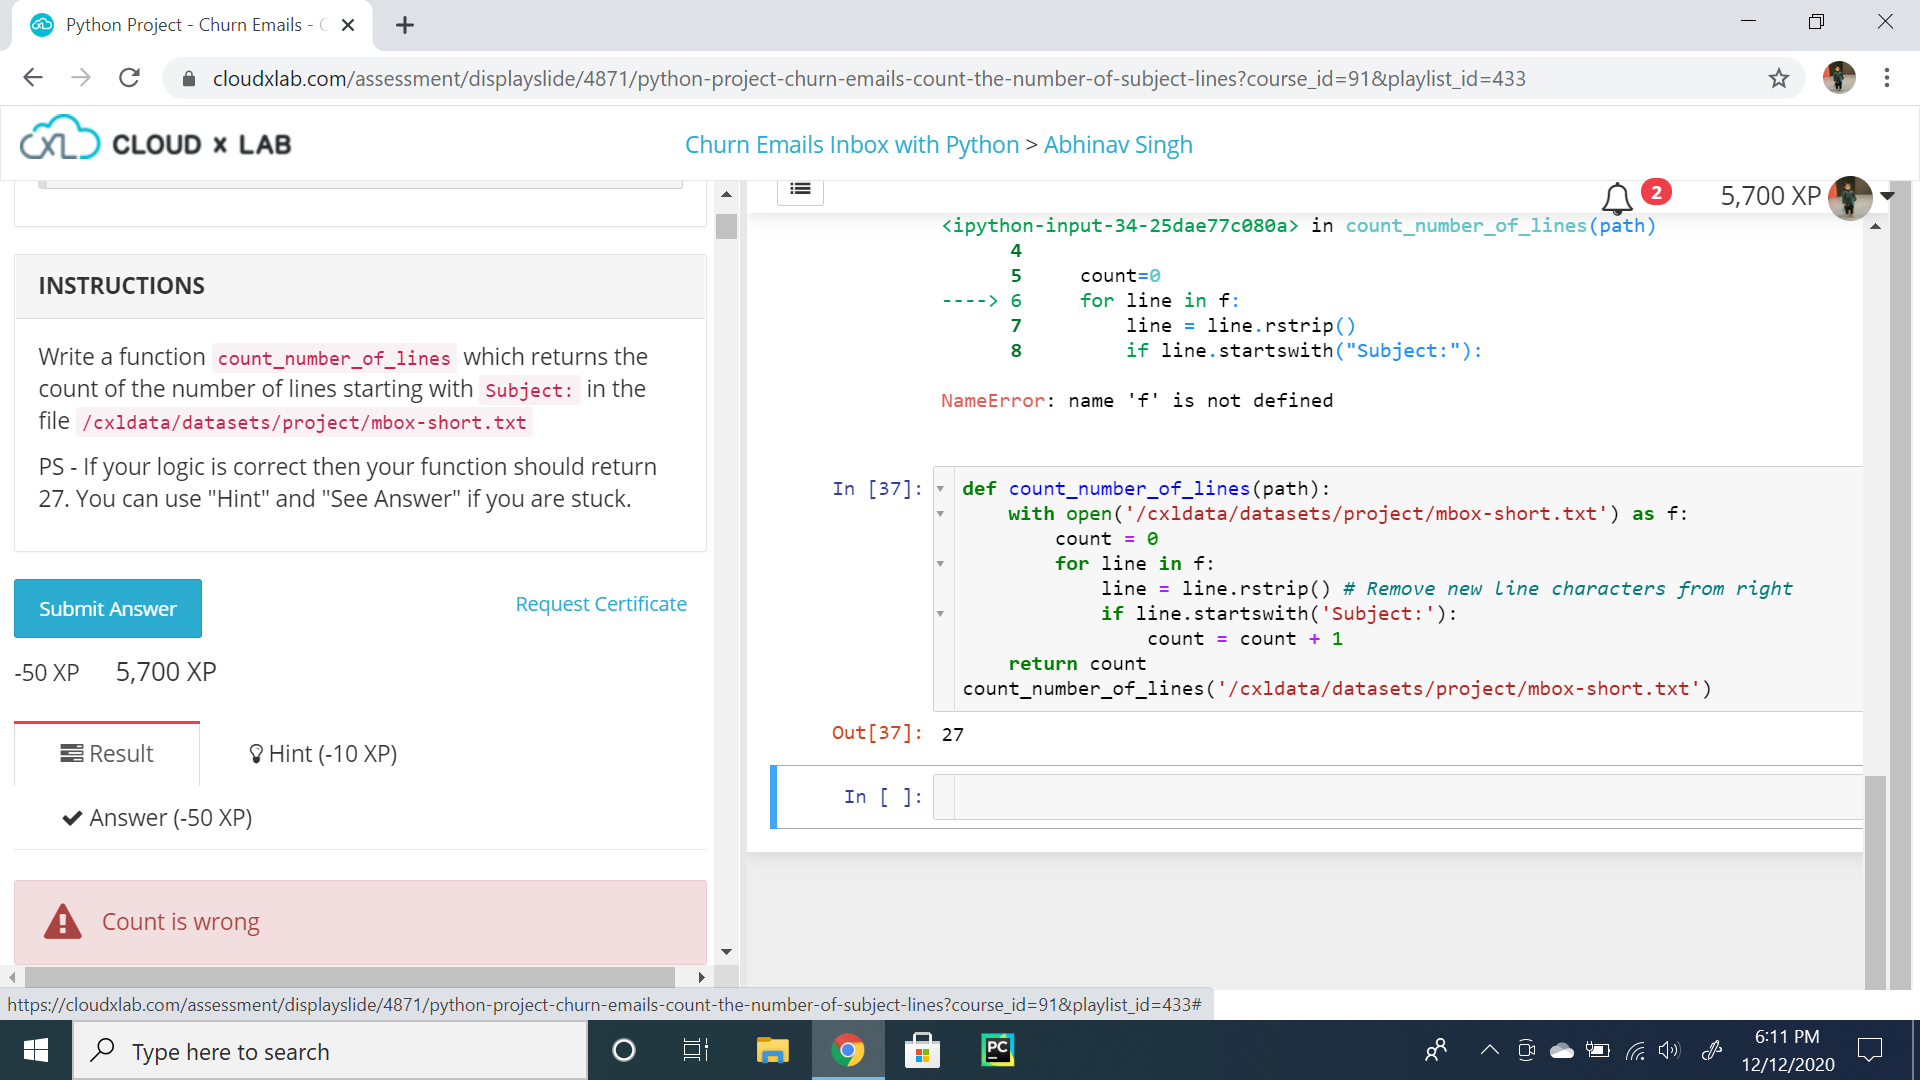The height and width of the screenshot is (1080, 1920).
Task: Click the NameError traceback message
Action: (x=1136, y=401)
